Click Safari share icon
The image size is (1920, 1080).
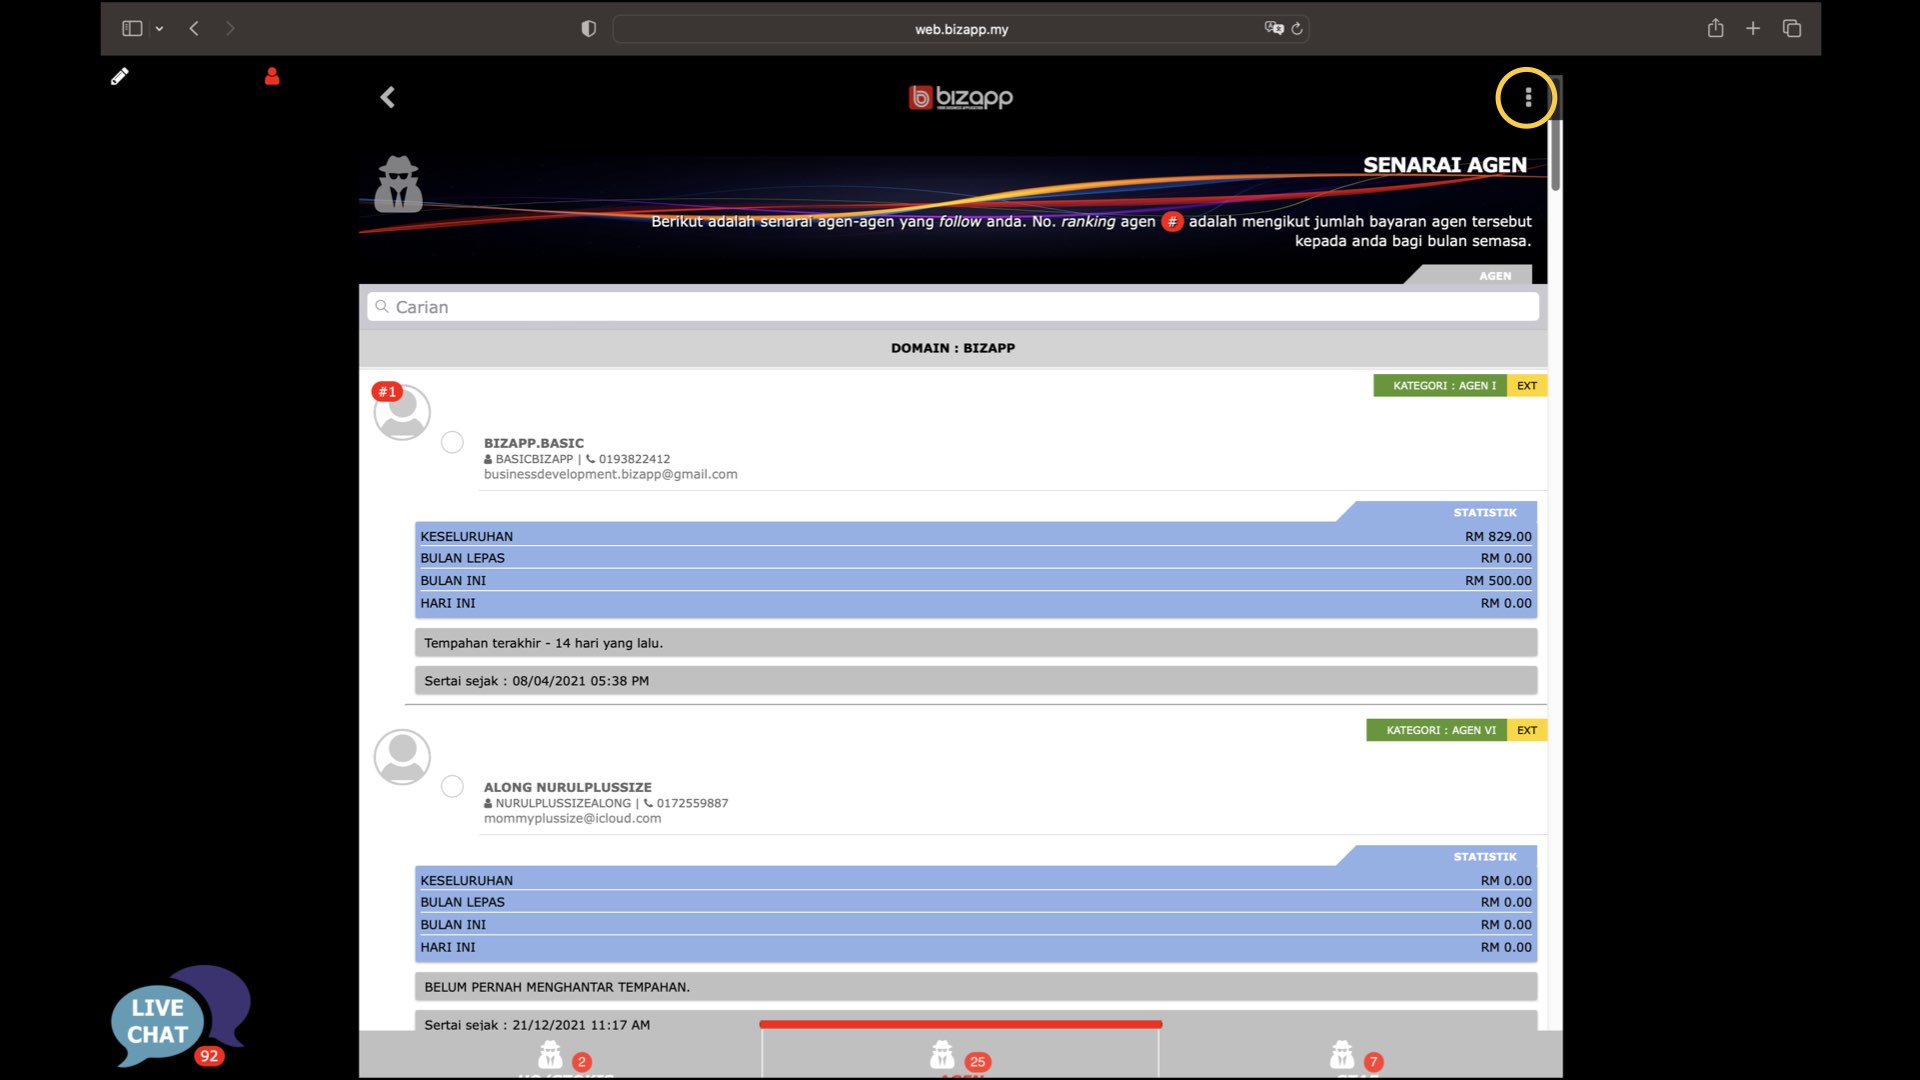click(x=1715, y=28)
